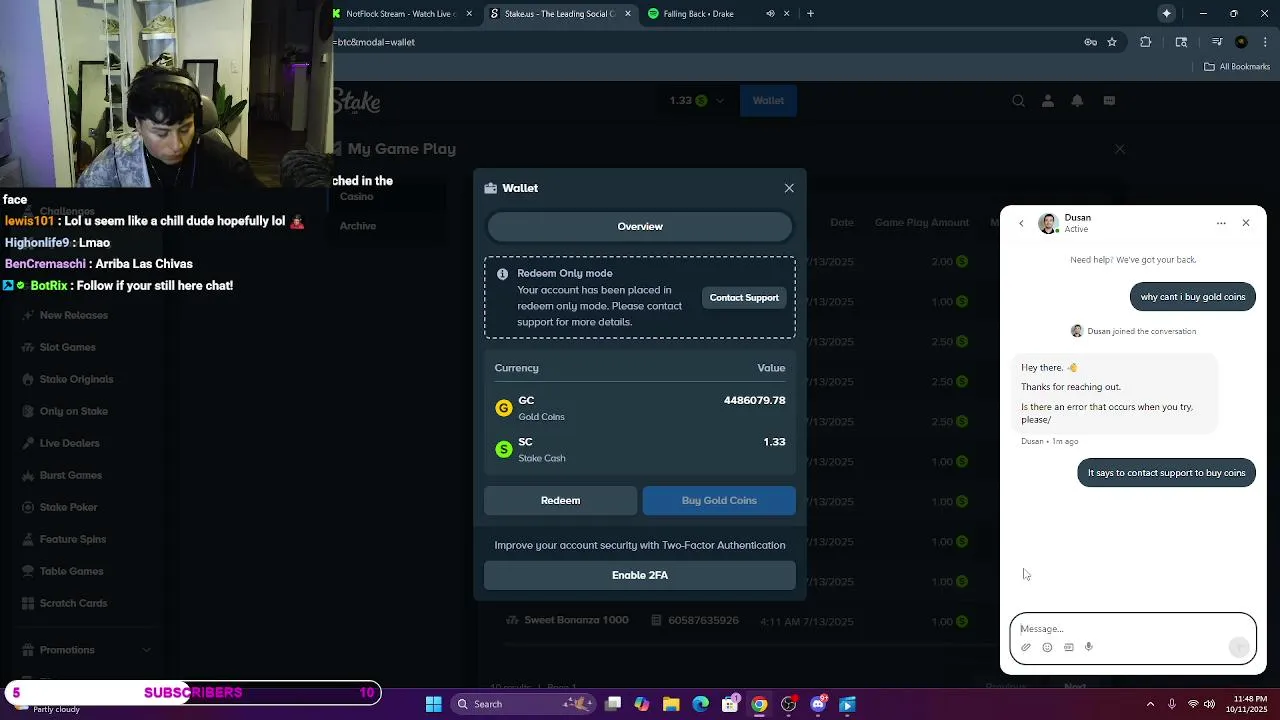1280x720 pixels.
Task: Select the Stake Cash SC icon
Action: (x=504, y=450)
